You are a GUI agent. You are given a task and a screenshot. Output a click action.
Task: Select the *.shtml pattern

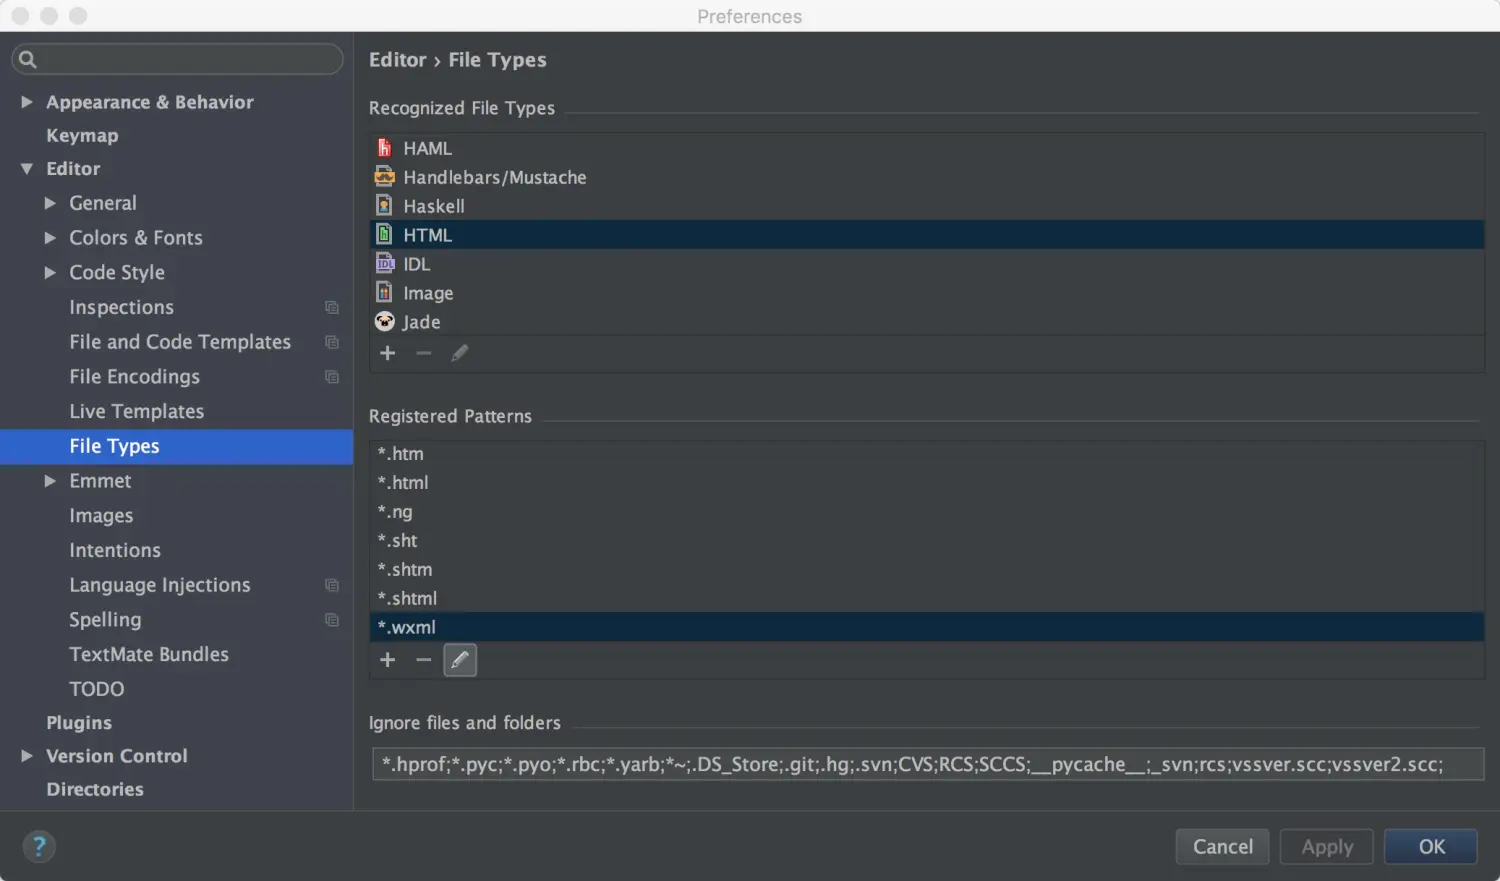click(x=927, y=599)
